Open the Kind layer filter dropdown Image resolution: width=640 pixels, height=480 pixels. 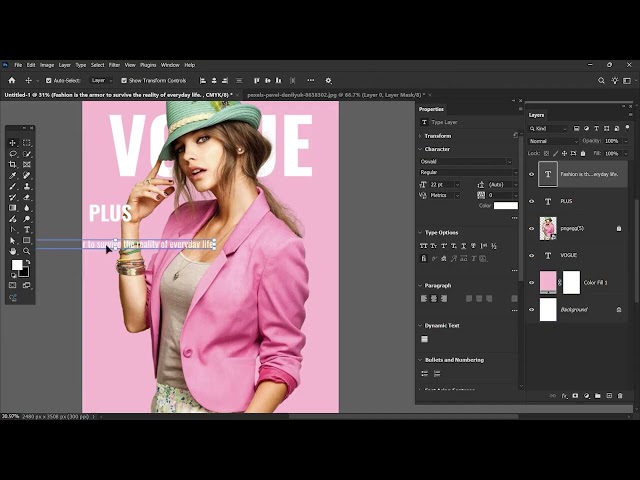pyautogui.click(x=548, y=129)
